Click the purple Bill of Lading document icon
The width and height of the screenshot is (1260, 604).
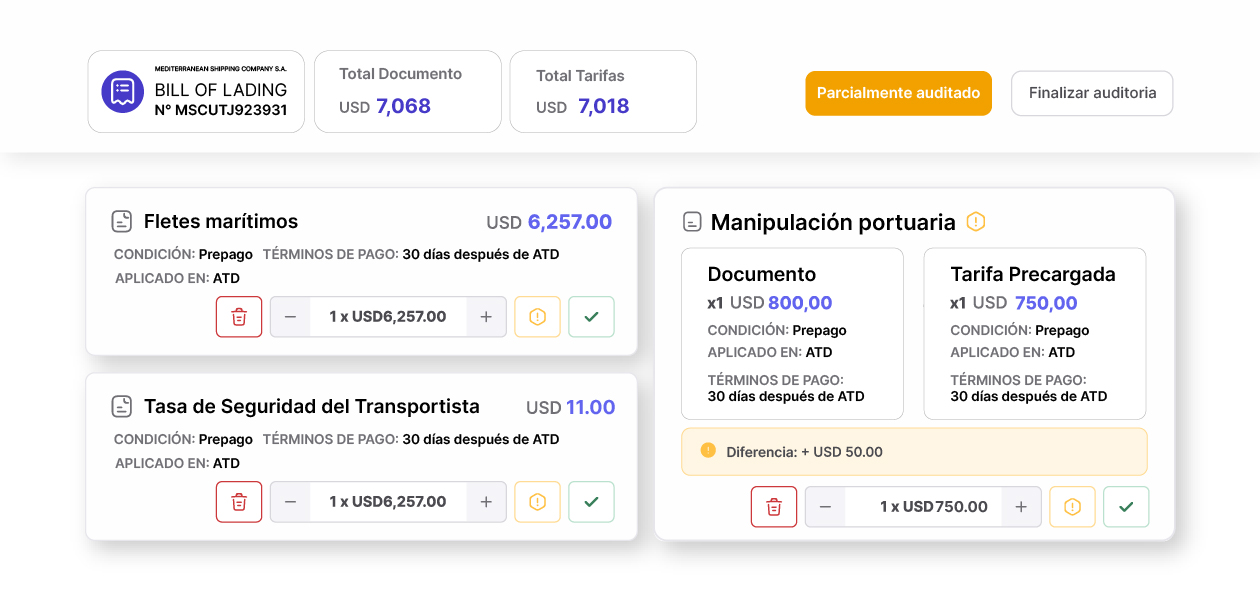(x=123, y=92)
